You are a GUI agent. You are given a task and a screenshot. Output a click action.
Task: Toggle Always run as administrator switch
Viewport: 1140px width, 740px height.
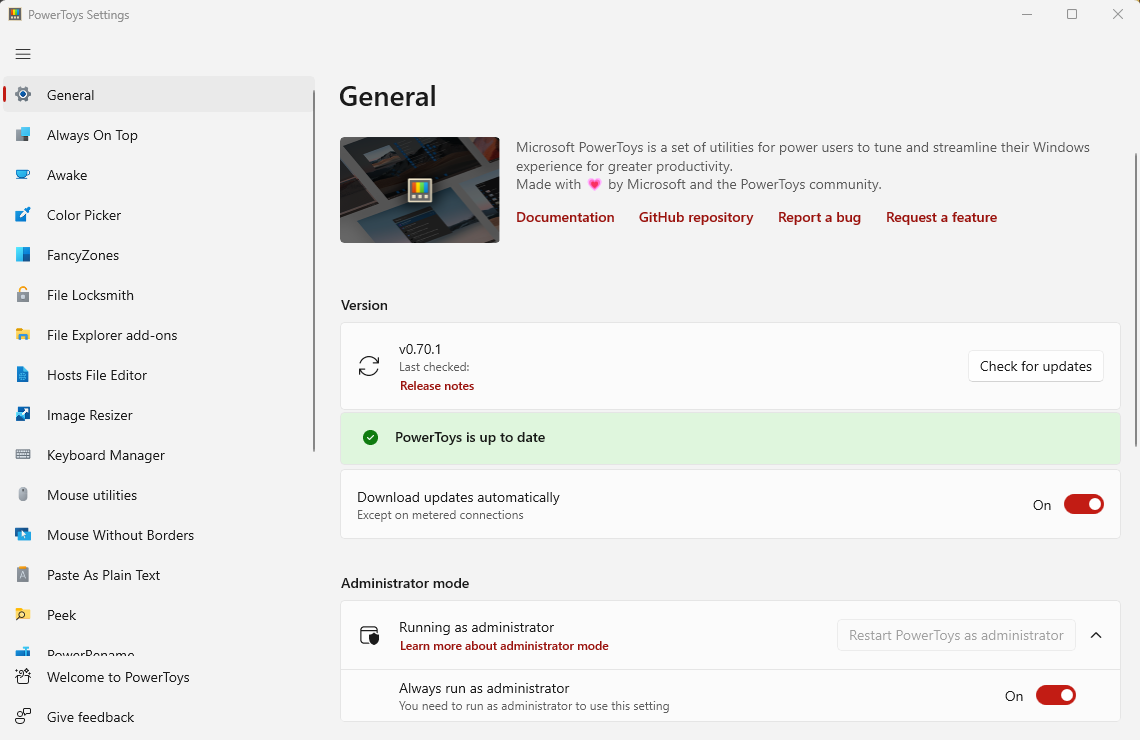(1056, 696)
